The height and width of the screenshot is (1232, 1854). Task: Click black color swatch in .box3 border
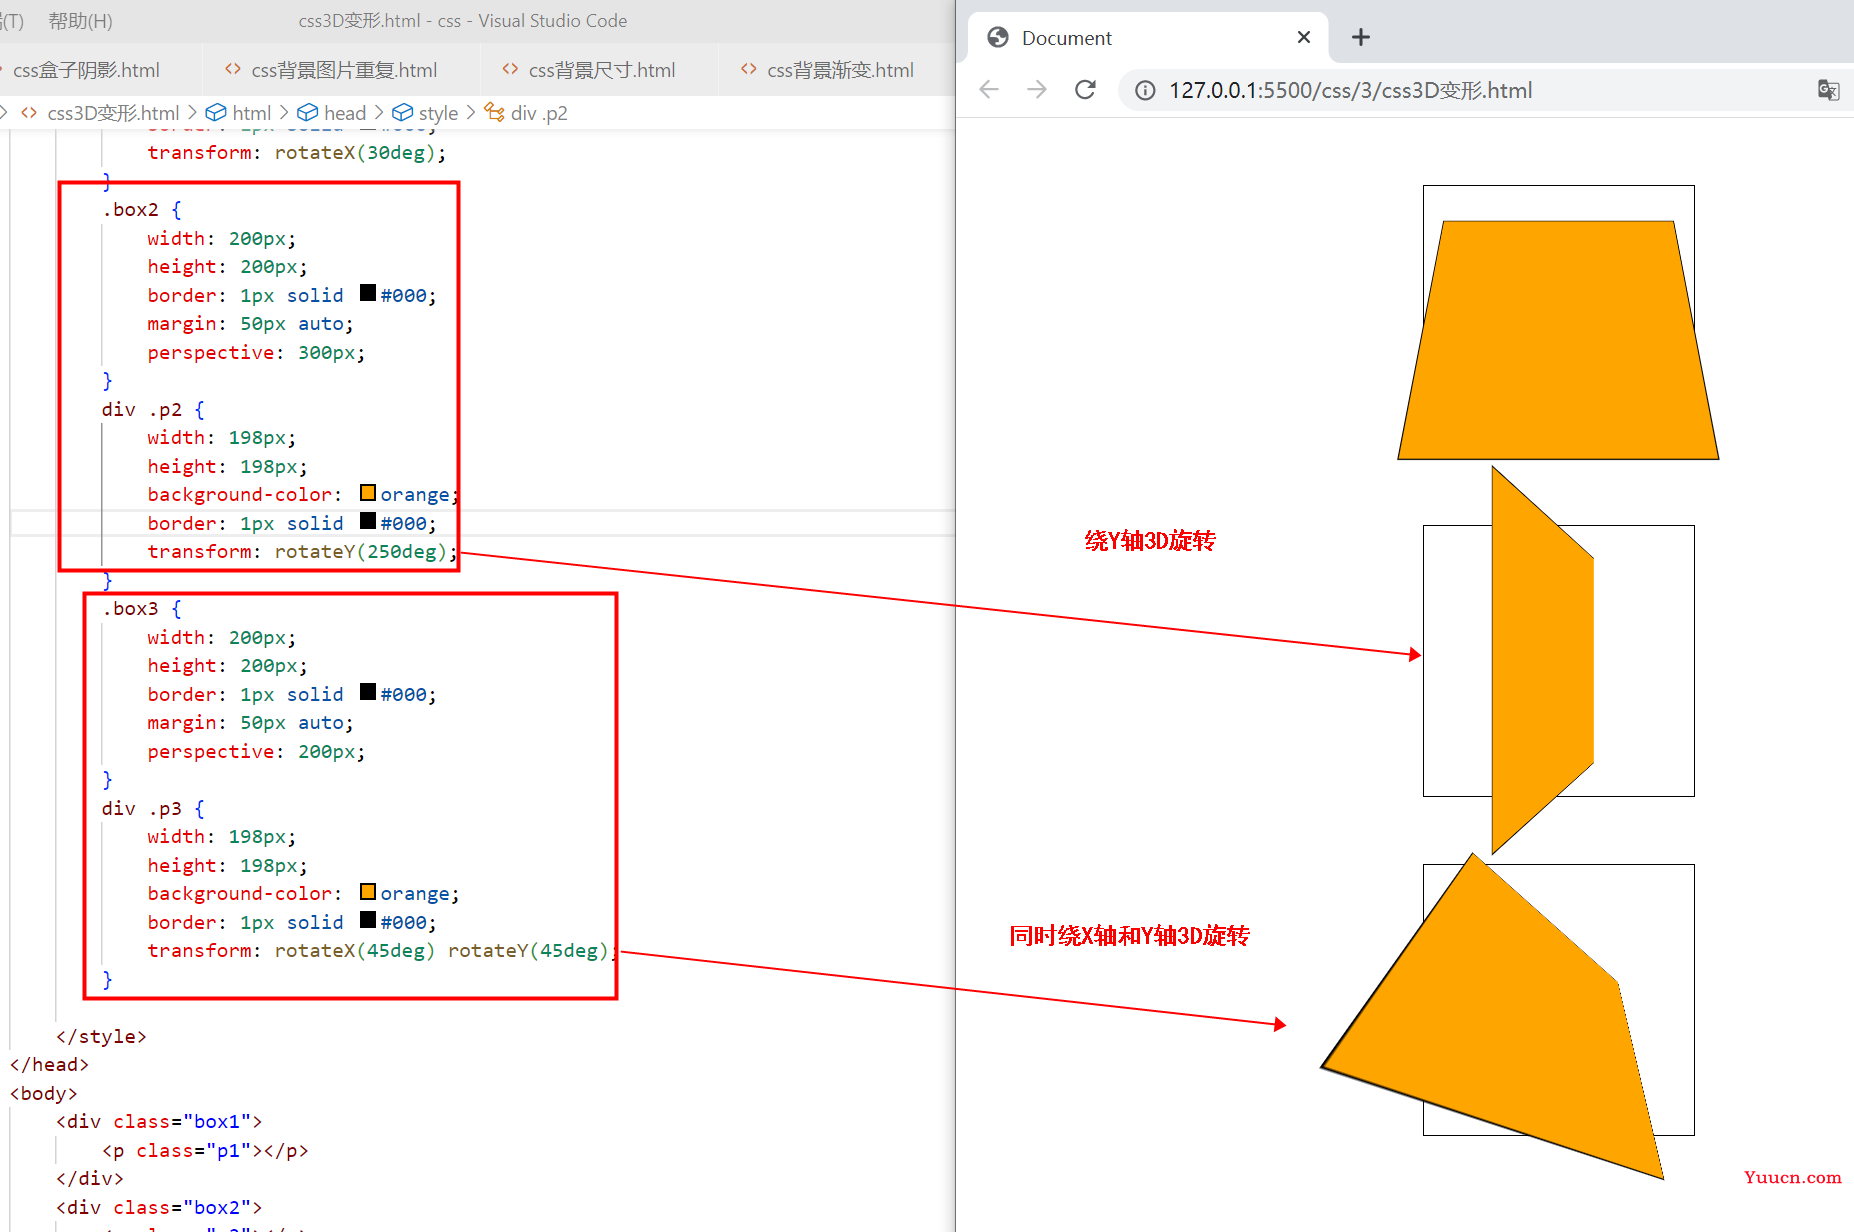pyautogui.click(x=368, y=692)
